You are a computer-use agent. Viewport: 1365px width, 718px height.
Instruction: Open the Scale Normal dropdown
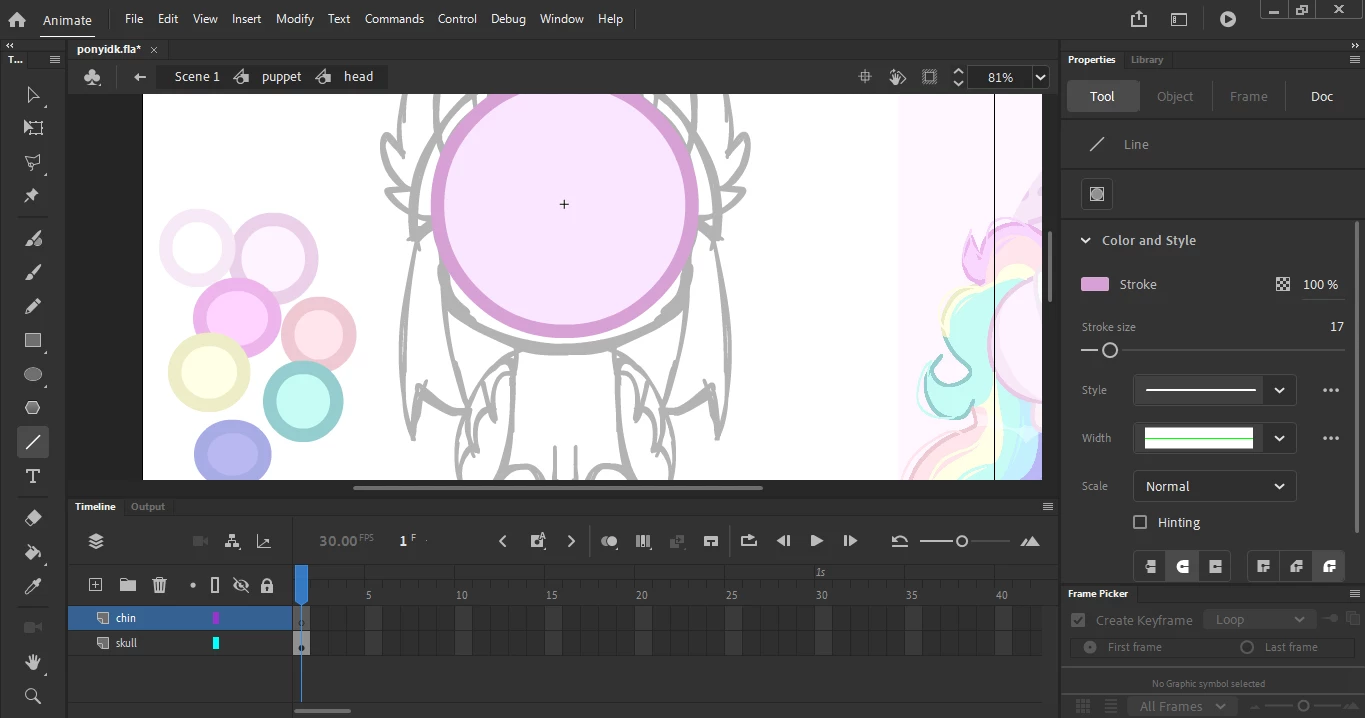[1215, 486]
